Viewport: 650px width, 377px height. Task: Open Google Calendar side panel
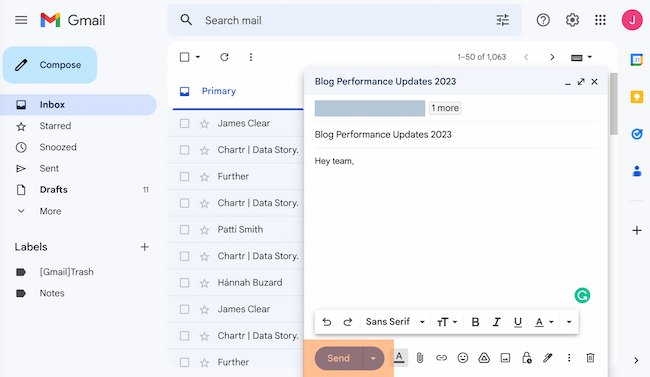[x=636, y=60]
